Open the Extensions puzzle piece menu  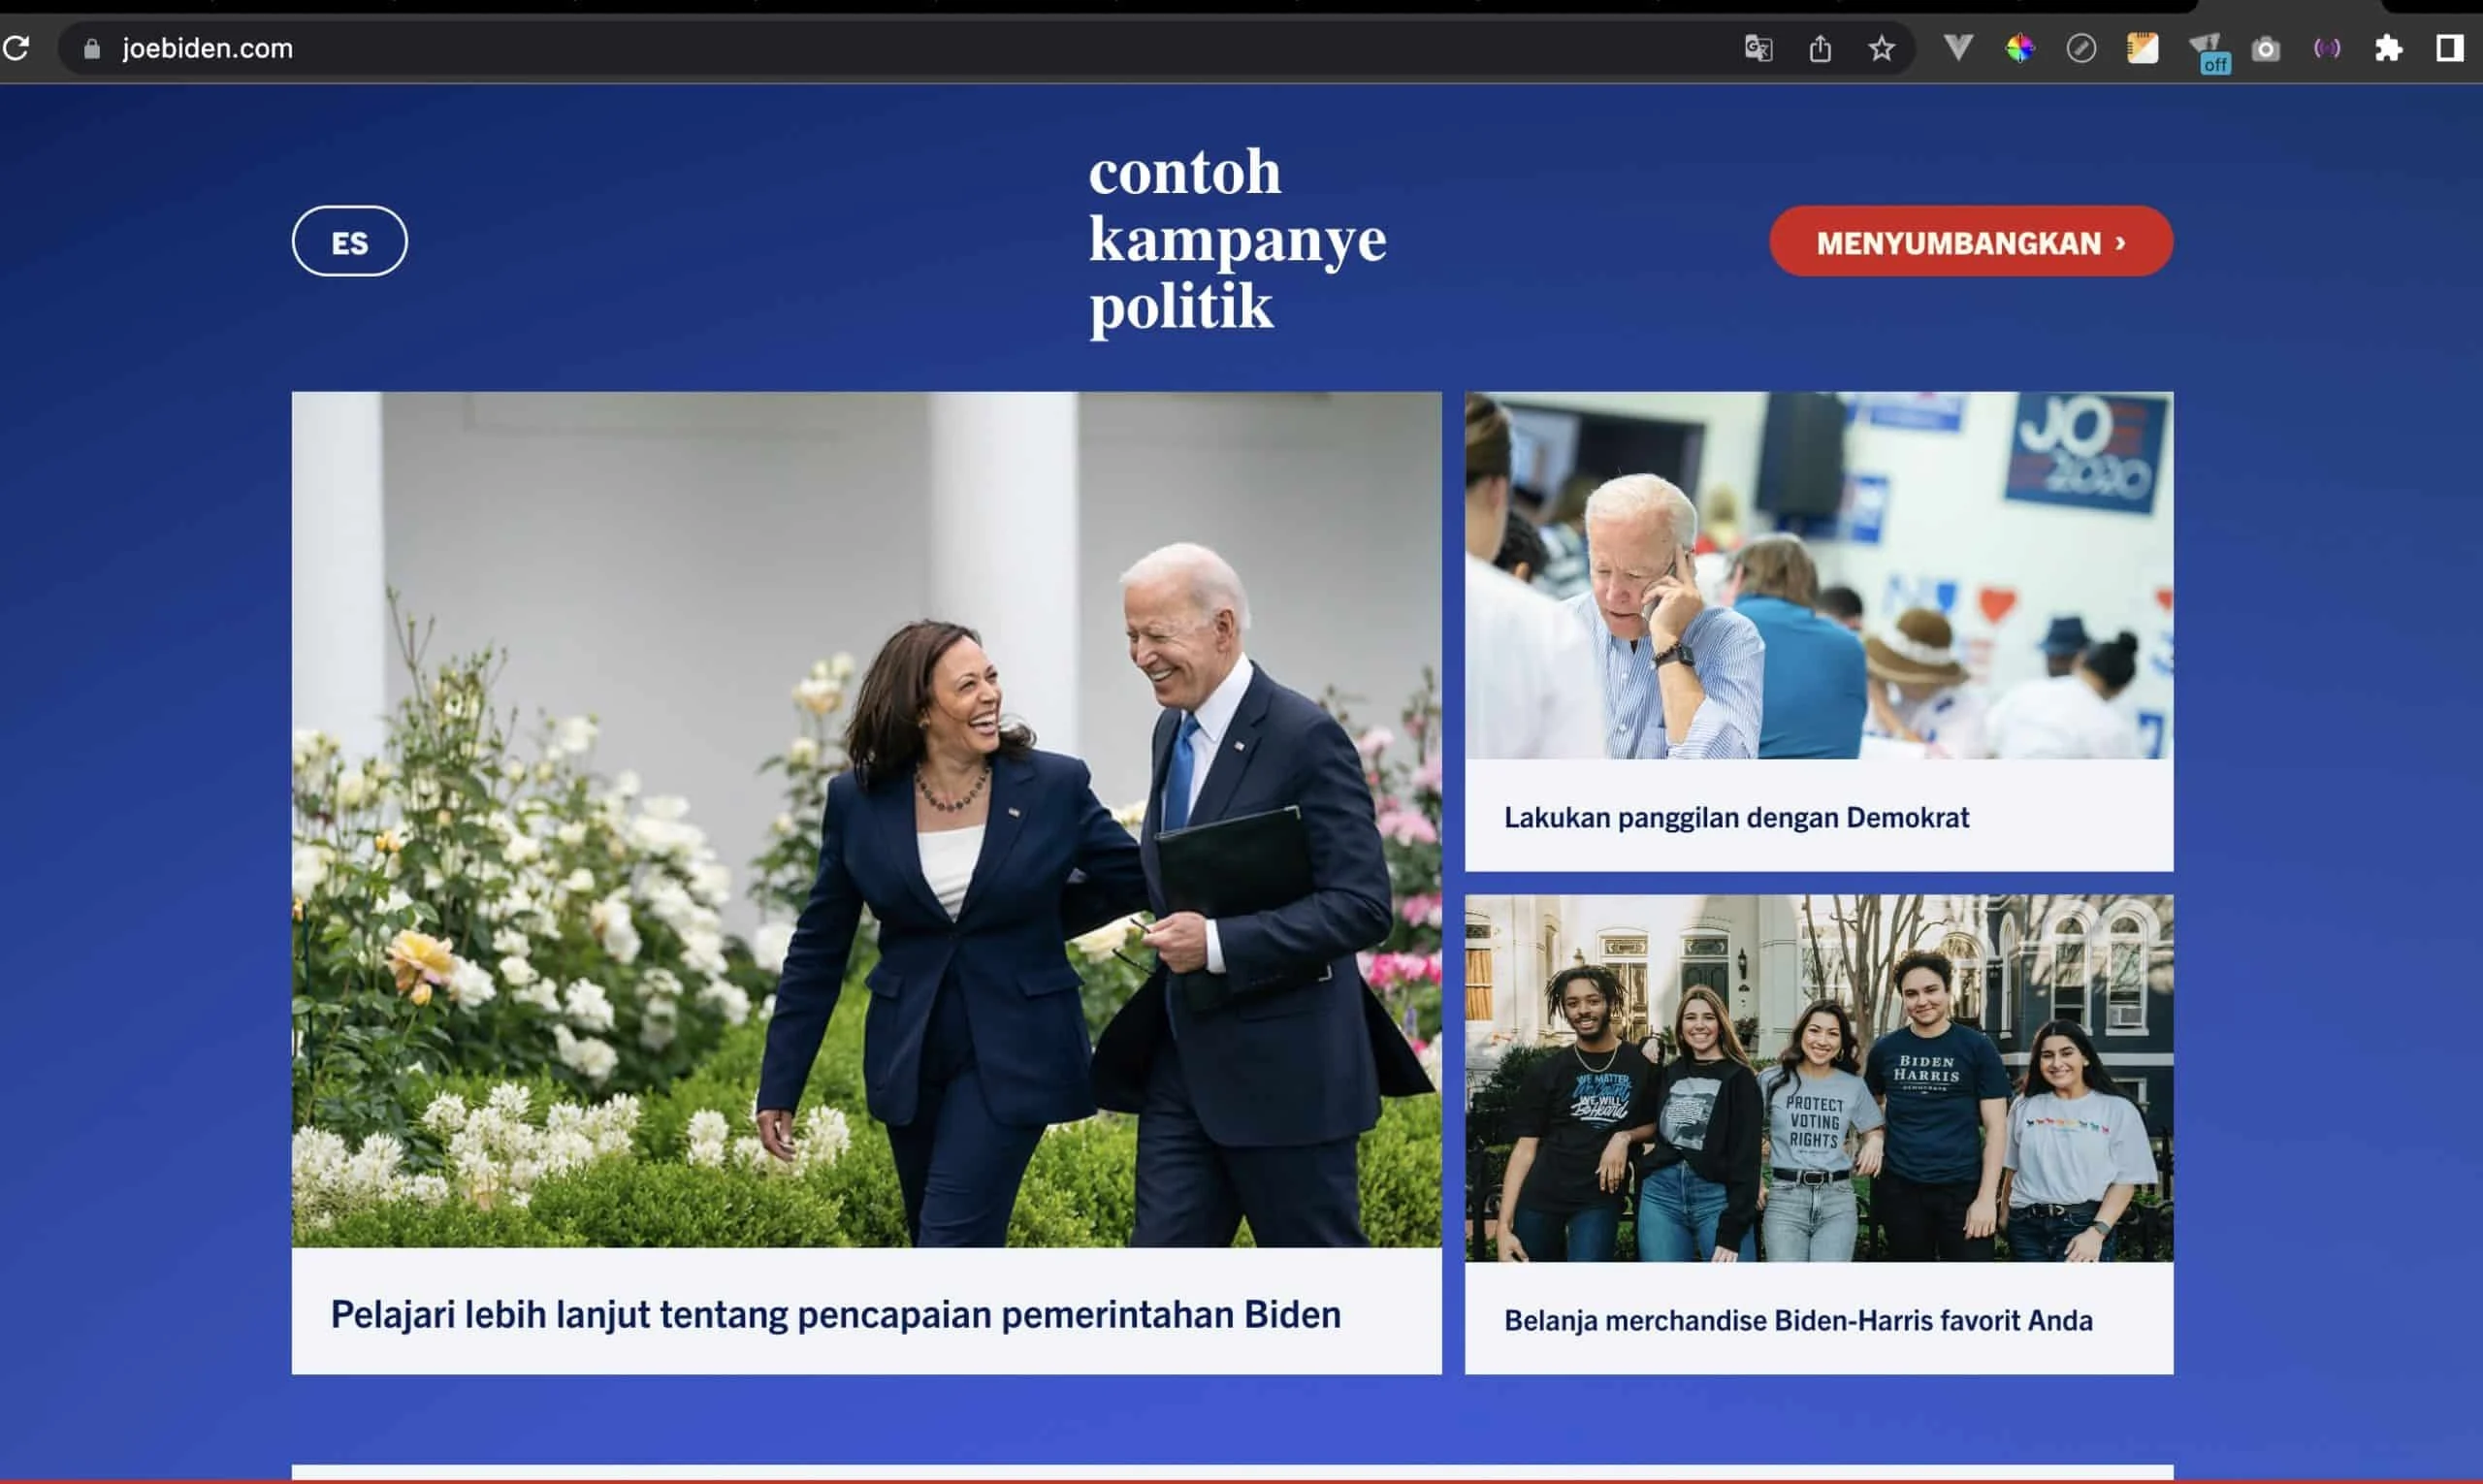[x=2388, y=48]
